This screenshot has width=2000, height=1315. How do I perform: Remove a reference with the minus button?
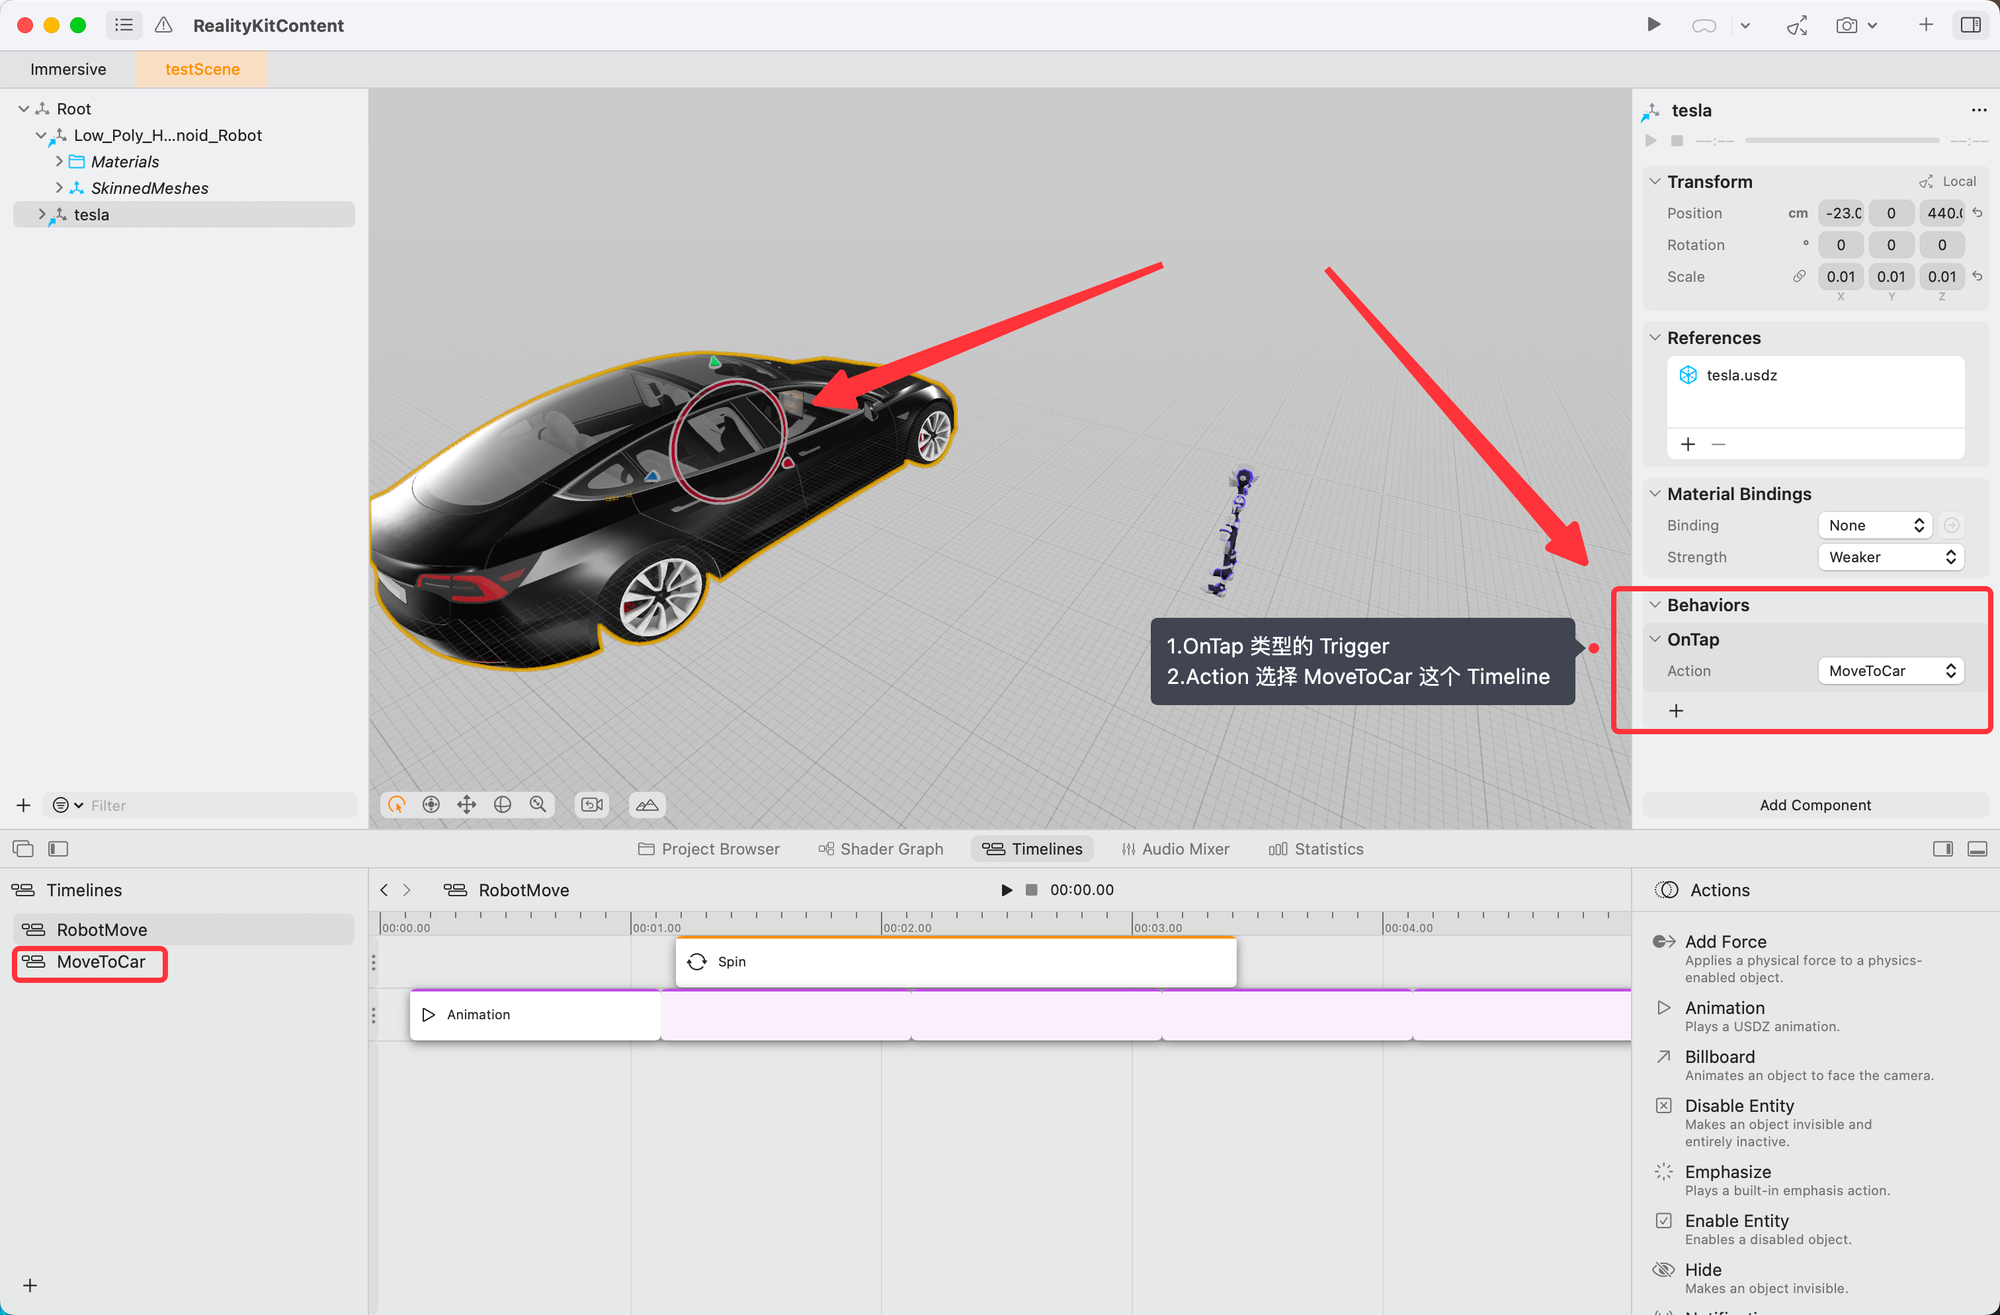pos(1718,444)
